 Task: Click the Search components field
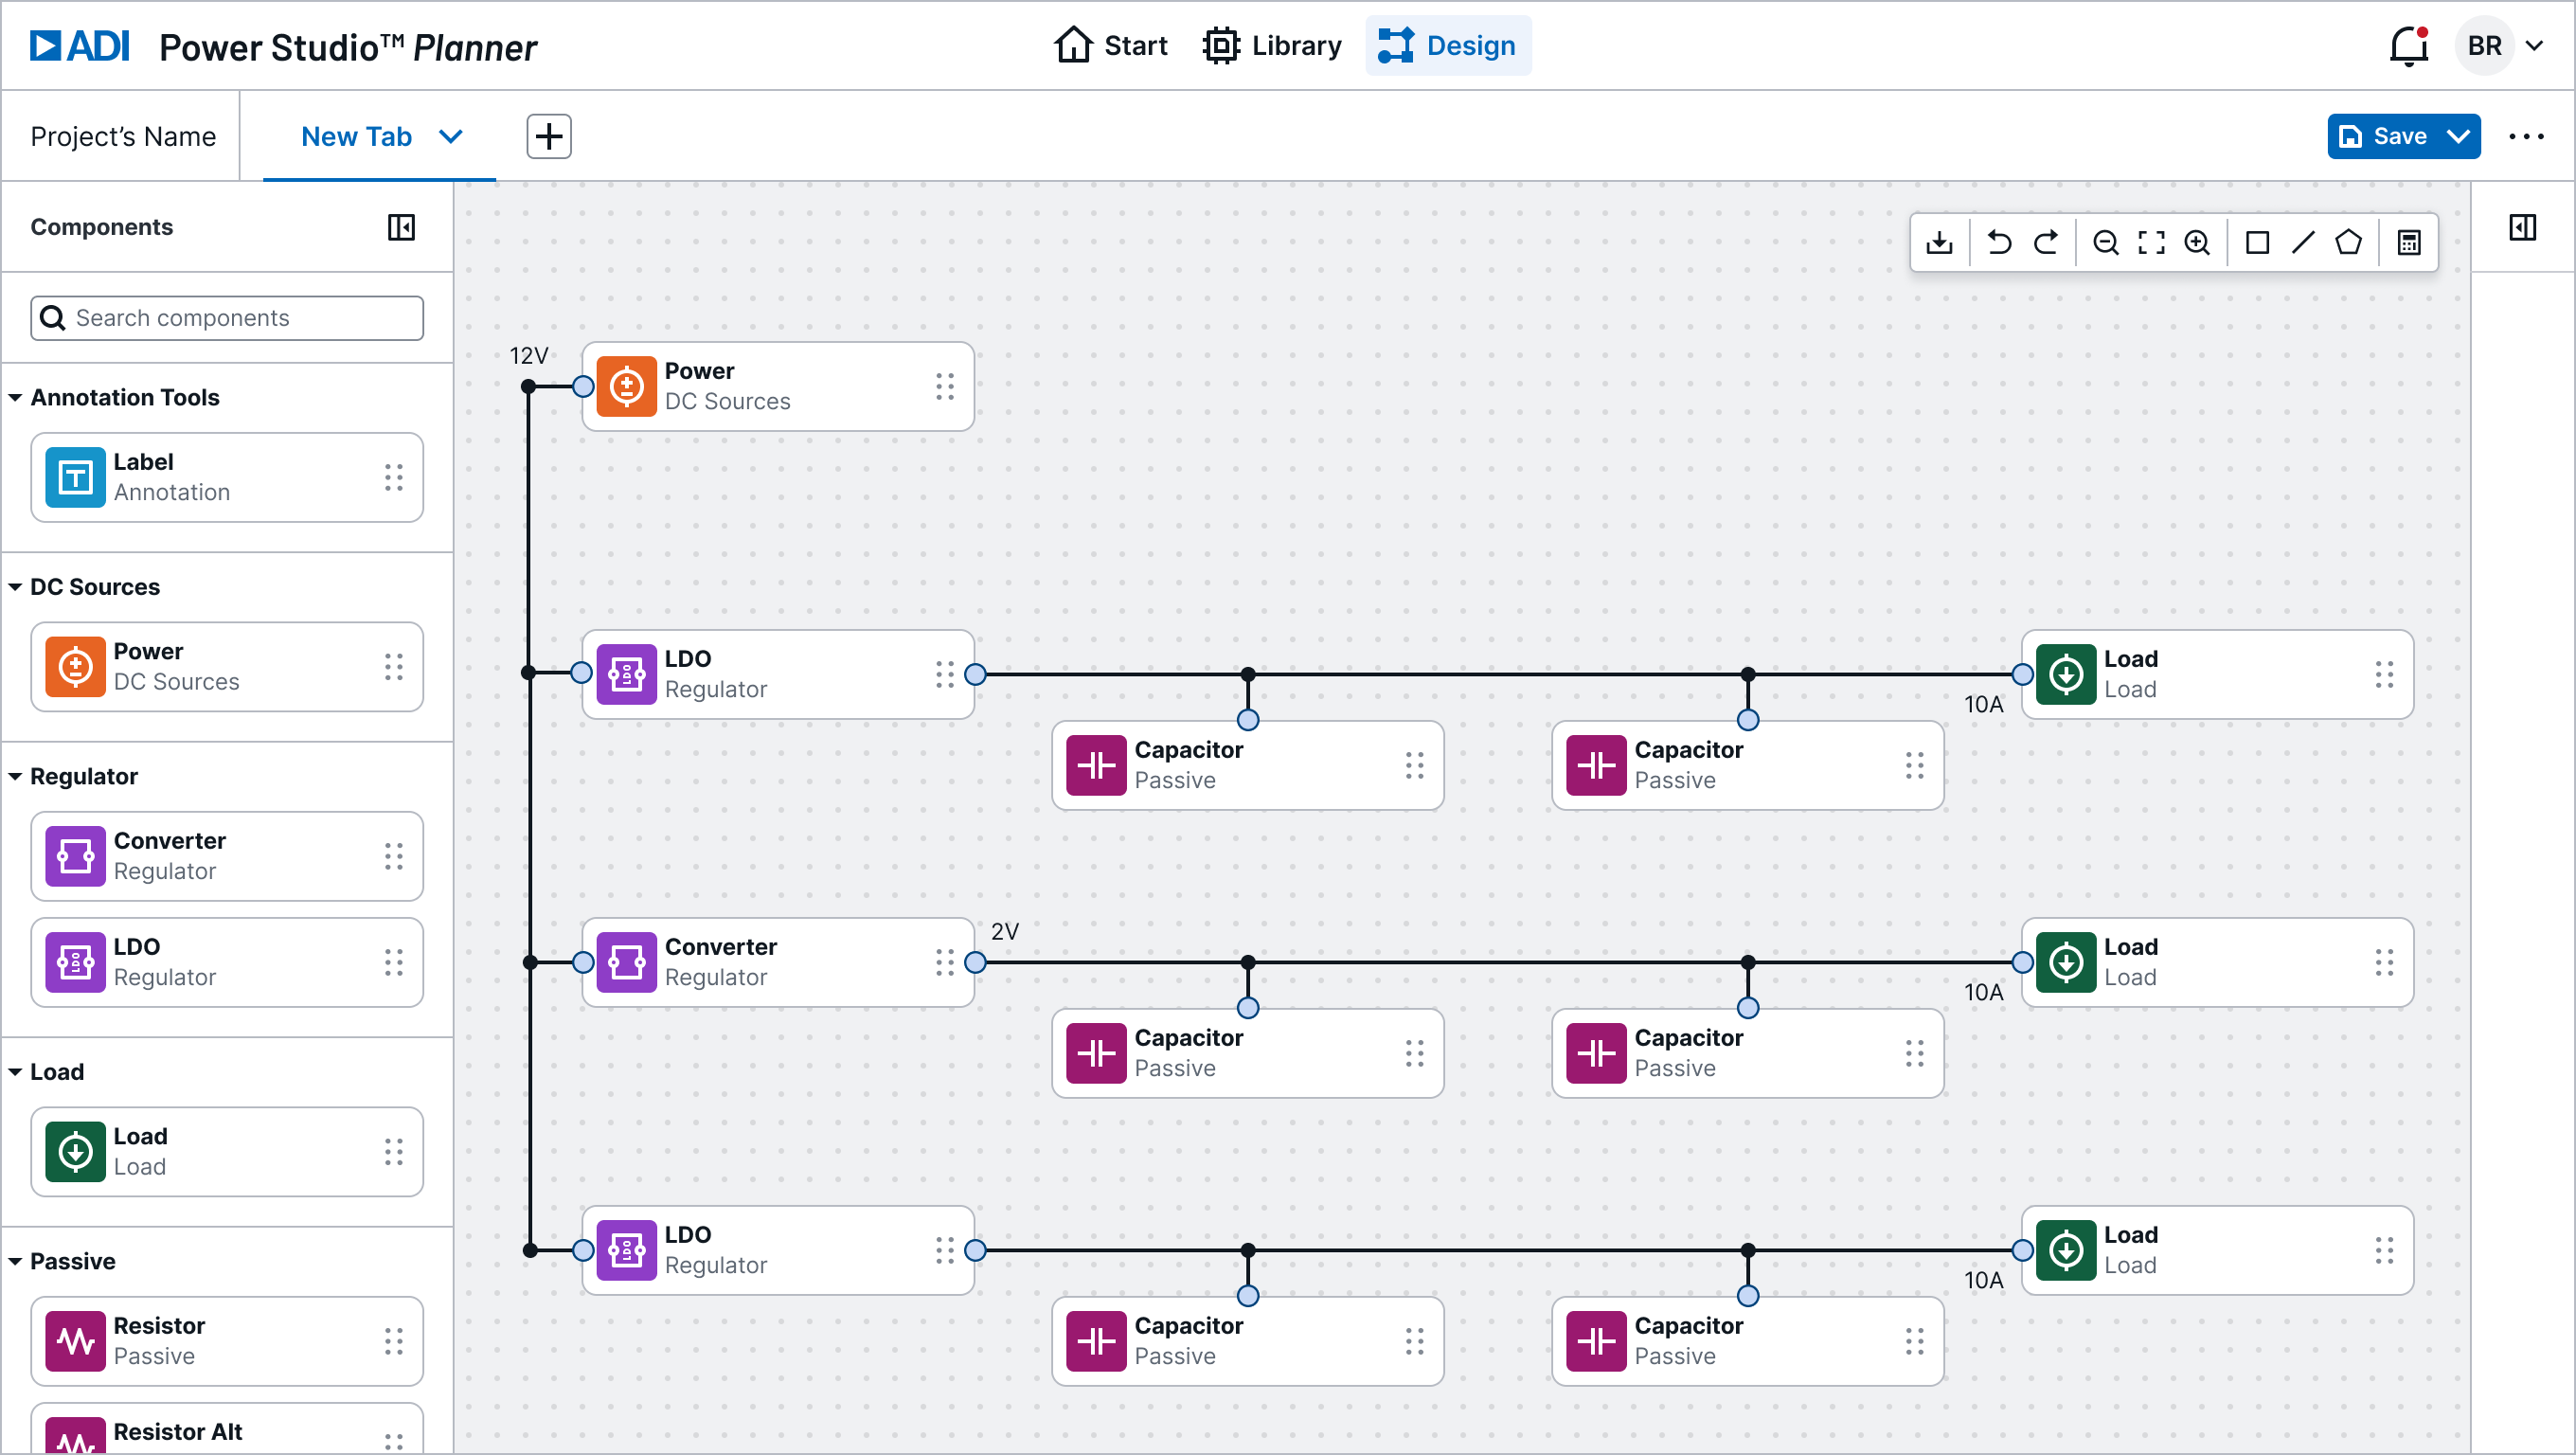point(228,318)
